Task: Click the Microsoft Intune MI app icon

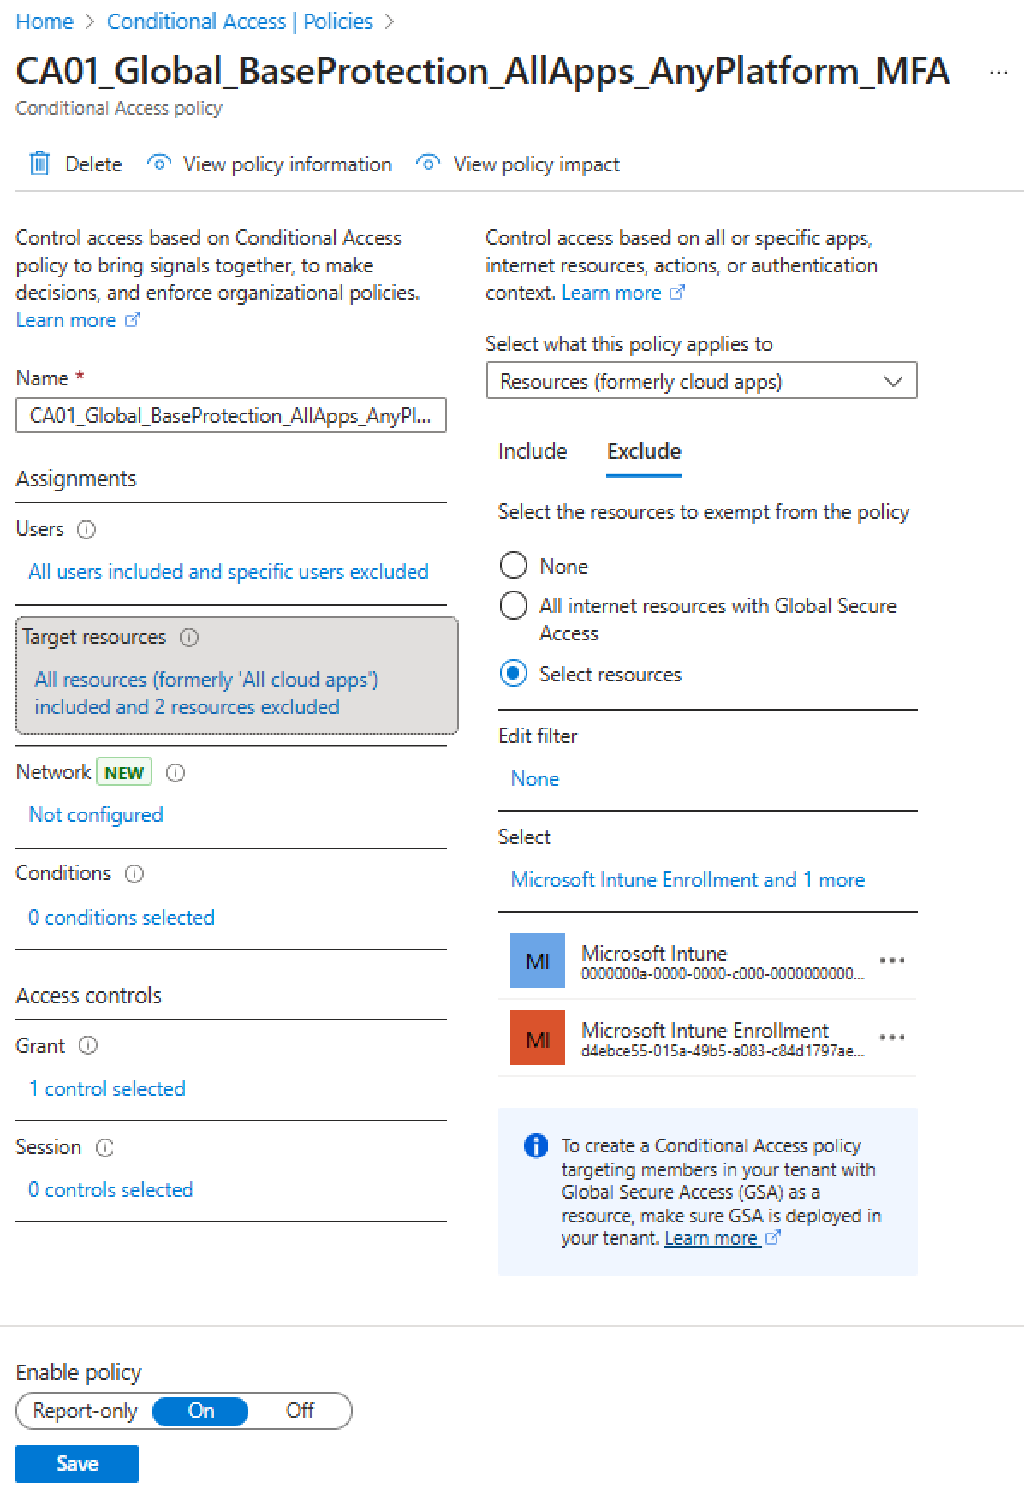Action: pyautogui.click(x=537, y=960)
